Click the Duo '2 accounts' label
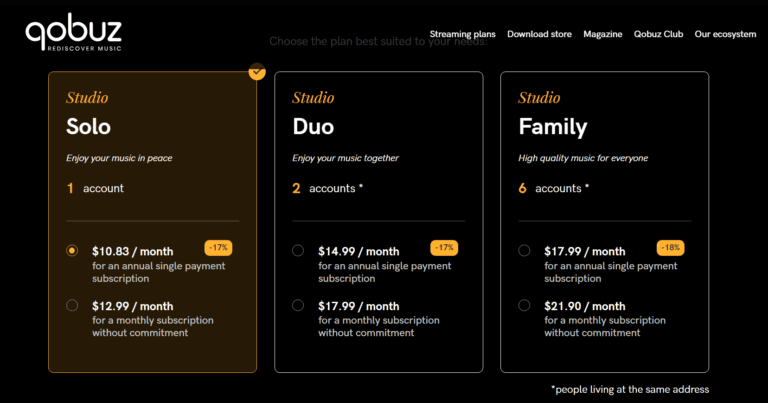Screen dimensions: 768x403 (x=327, y=188)
